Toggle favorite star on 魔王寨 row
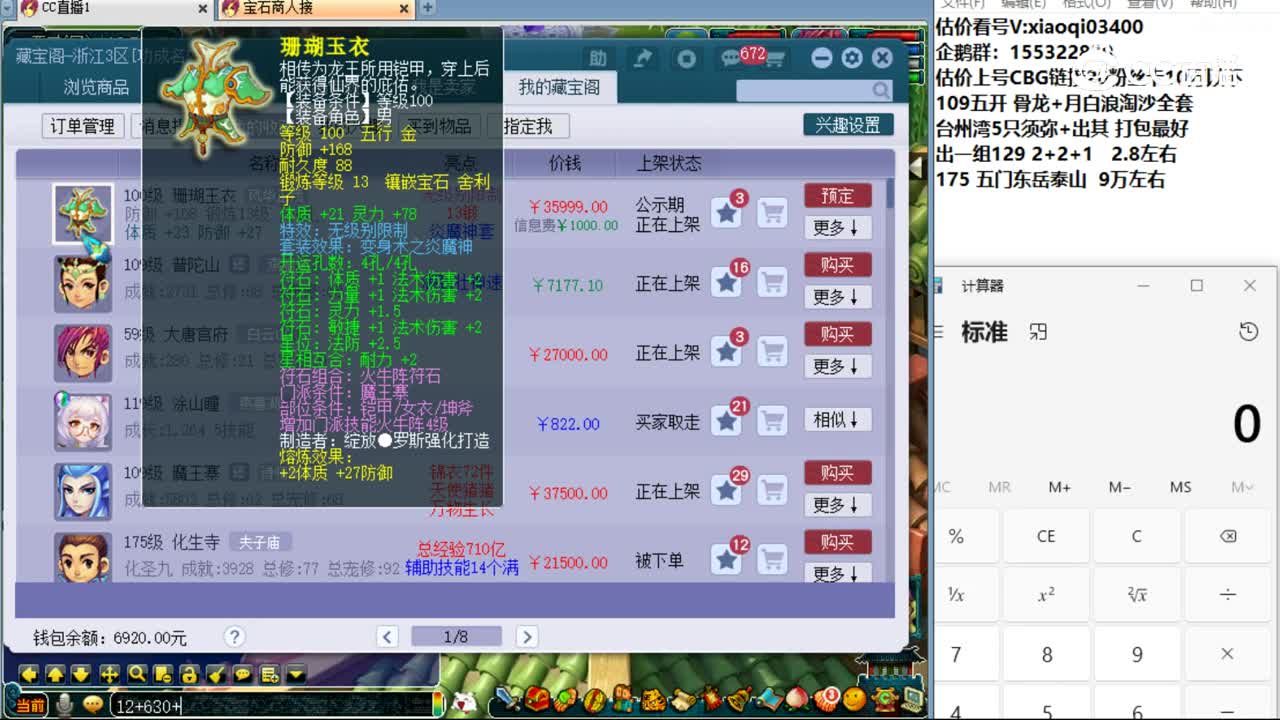The image size is (1280, 720). click(727, 491)
